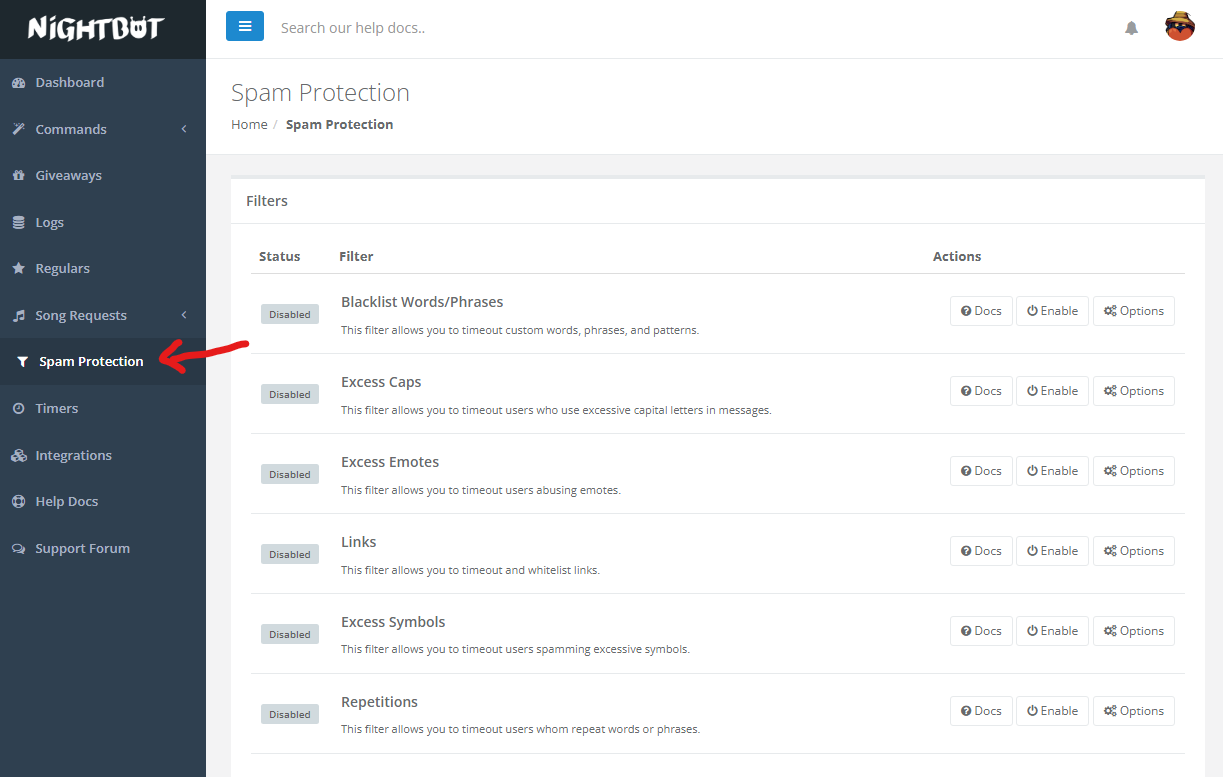Open Docs for Excess Caps

pyautogui.click(x=981, y=391)
